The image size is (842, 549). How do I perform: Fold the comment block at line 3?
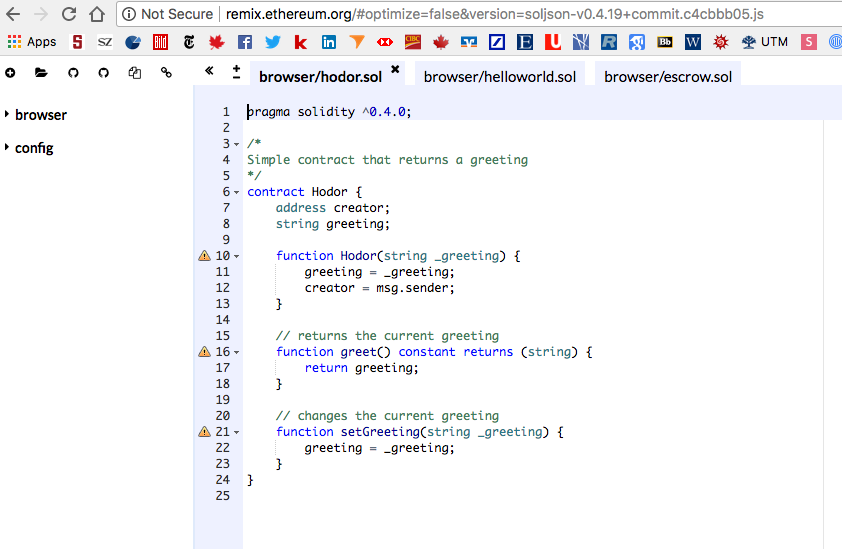click(x=236, y=144)
